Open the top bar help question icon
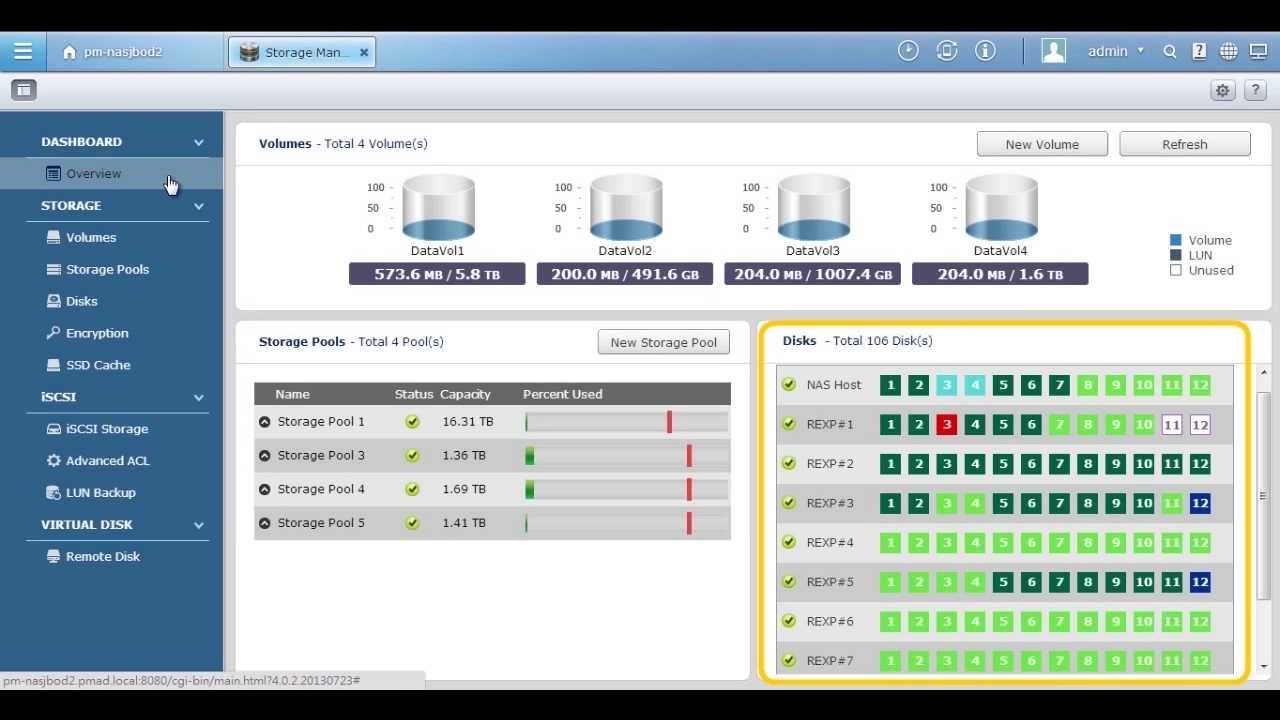1280x720 pixels. [1199, 52]
